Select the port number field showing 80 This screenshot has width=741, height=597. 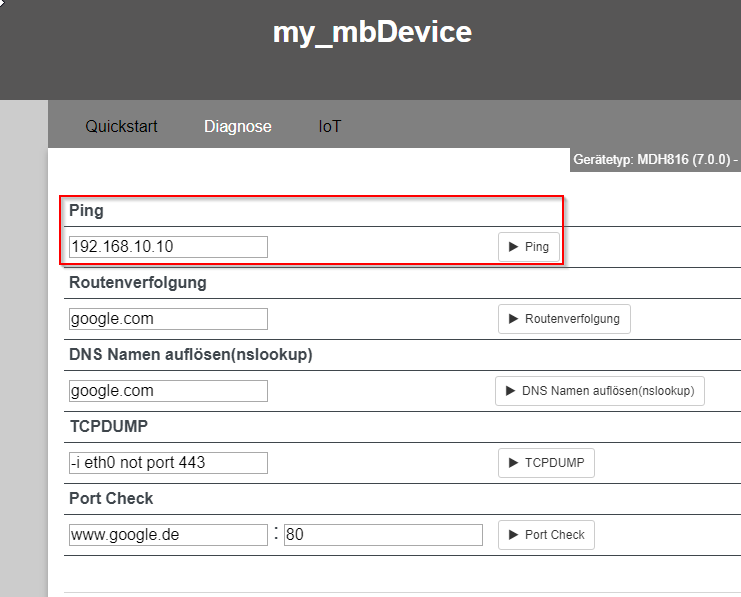(383, 535)
